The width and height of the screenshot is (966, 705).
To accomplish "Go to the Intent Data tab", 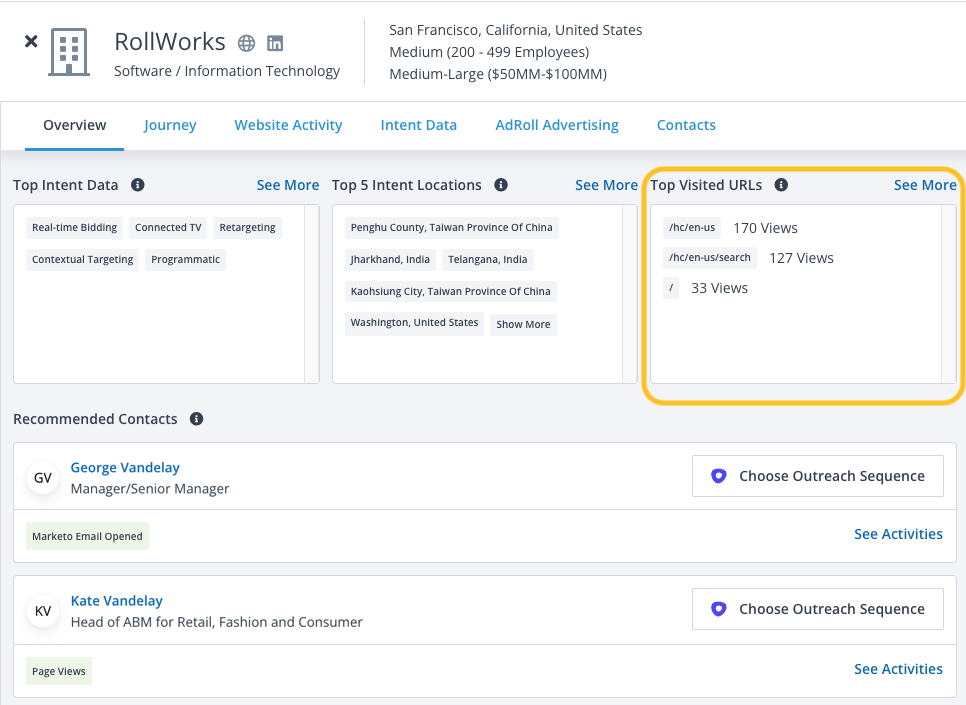I will (418, 125).
